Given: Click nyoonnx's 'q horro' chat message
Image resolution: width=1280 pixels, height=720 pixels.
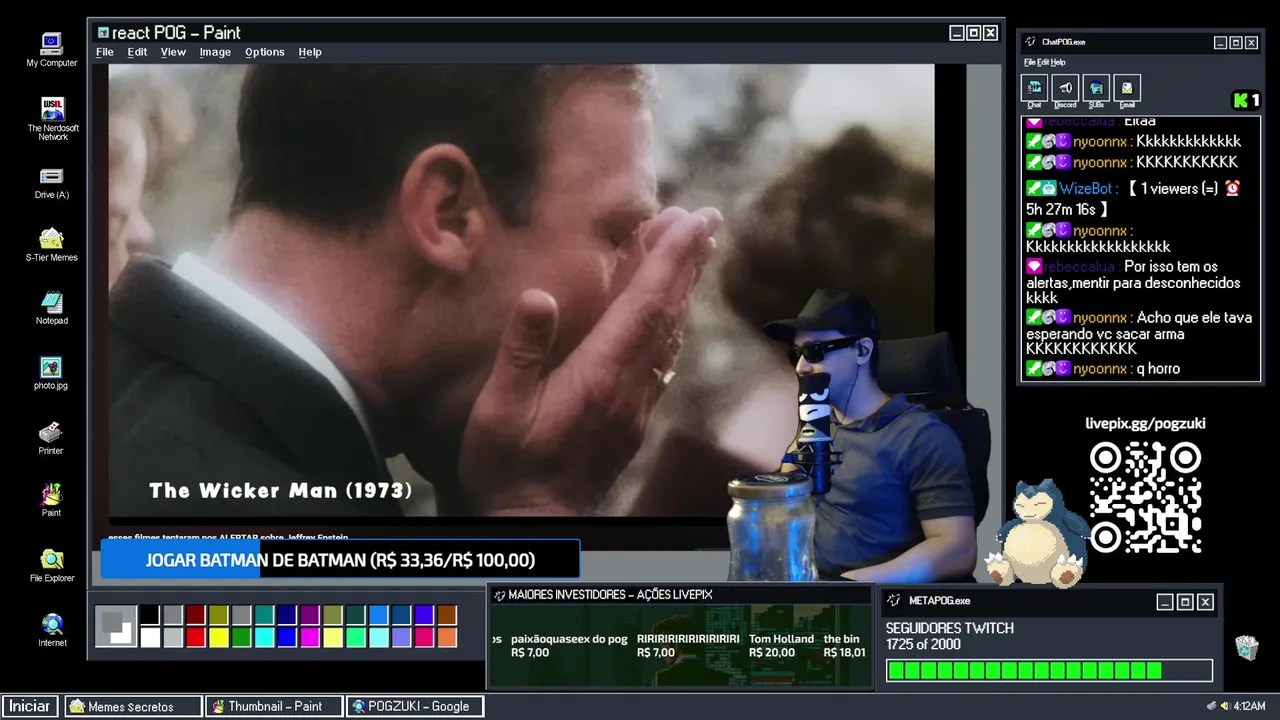Looking at the screenshot, I should [1103, 369].
